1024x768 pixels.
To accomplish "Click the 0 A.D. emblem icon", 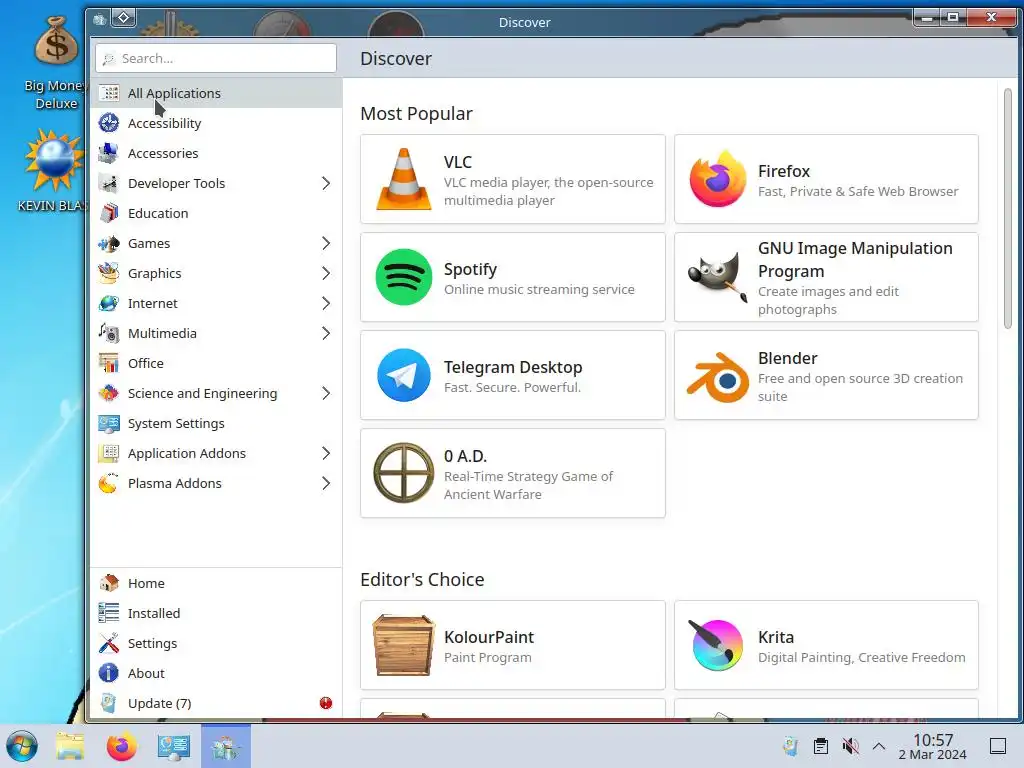I will [x=404, y=473].
